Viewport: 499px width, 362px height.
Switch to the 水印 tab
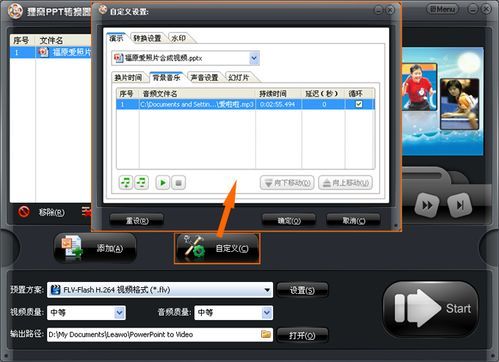(x=179, y=38)
